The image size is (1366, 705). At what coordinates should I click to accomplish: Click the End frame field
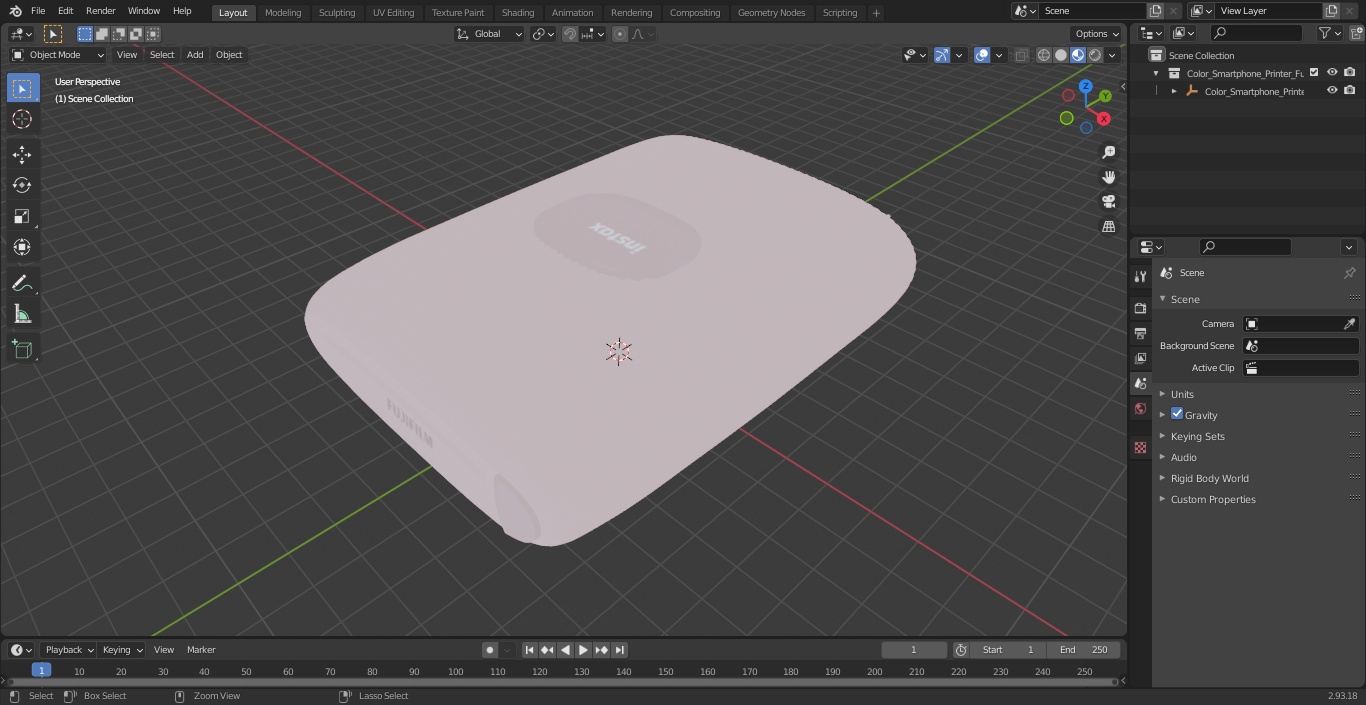1084,650
